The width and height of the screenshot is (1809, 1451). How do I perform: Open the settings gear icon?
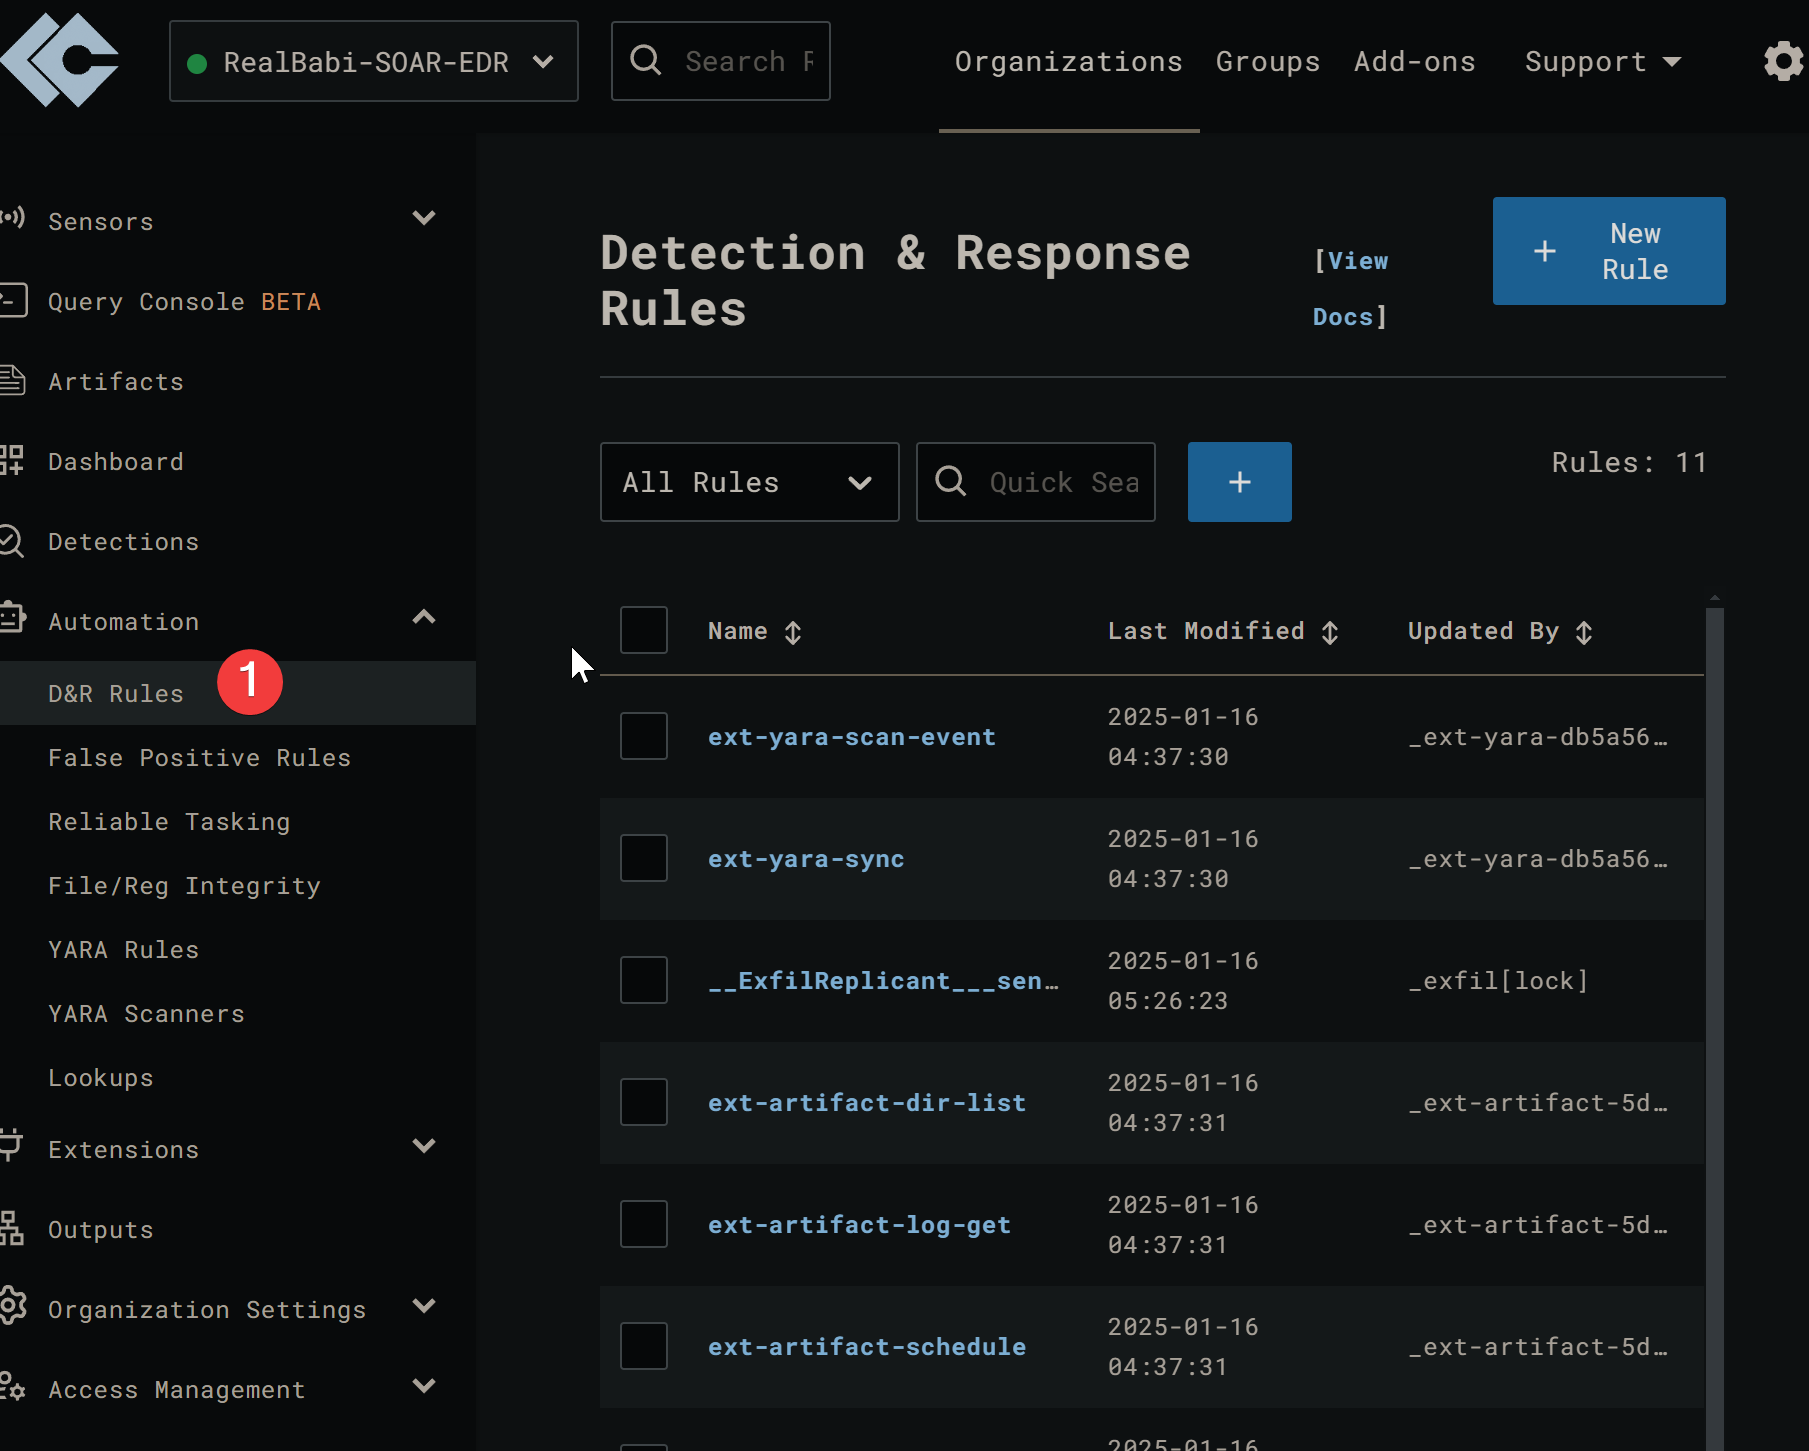(1784, 62)
